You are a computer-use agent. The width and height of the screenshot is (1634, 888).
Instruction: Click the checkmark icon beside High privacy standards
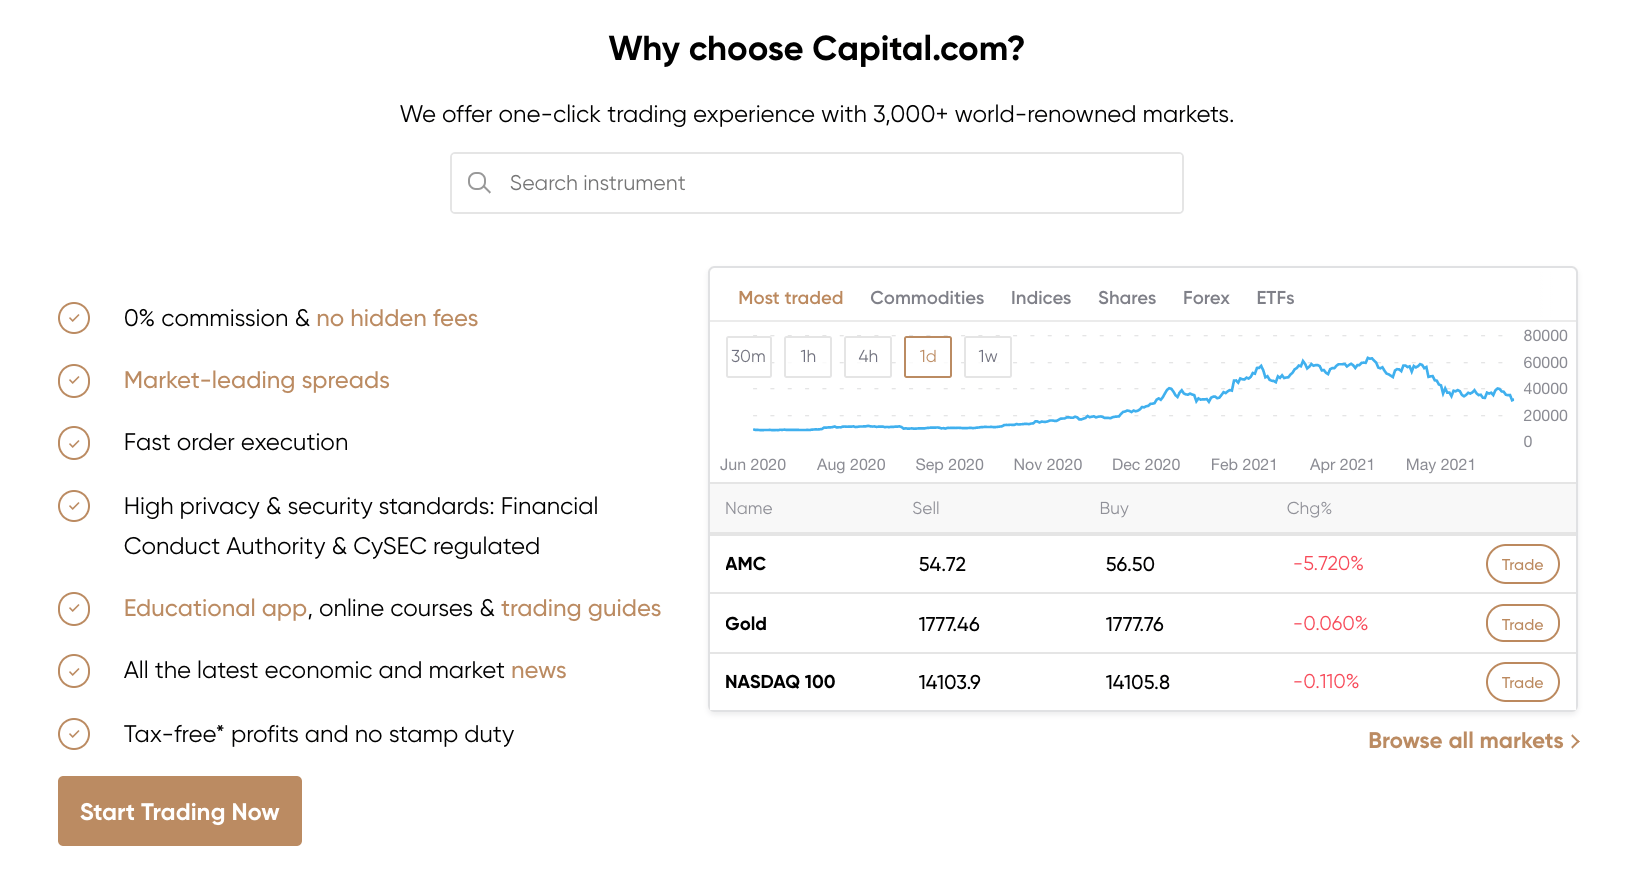[74, 506]
